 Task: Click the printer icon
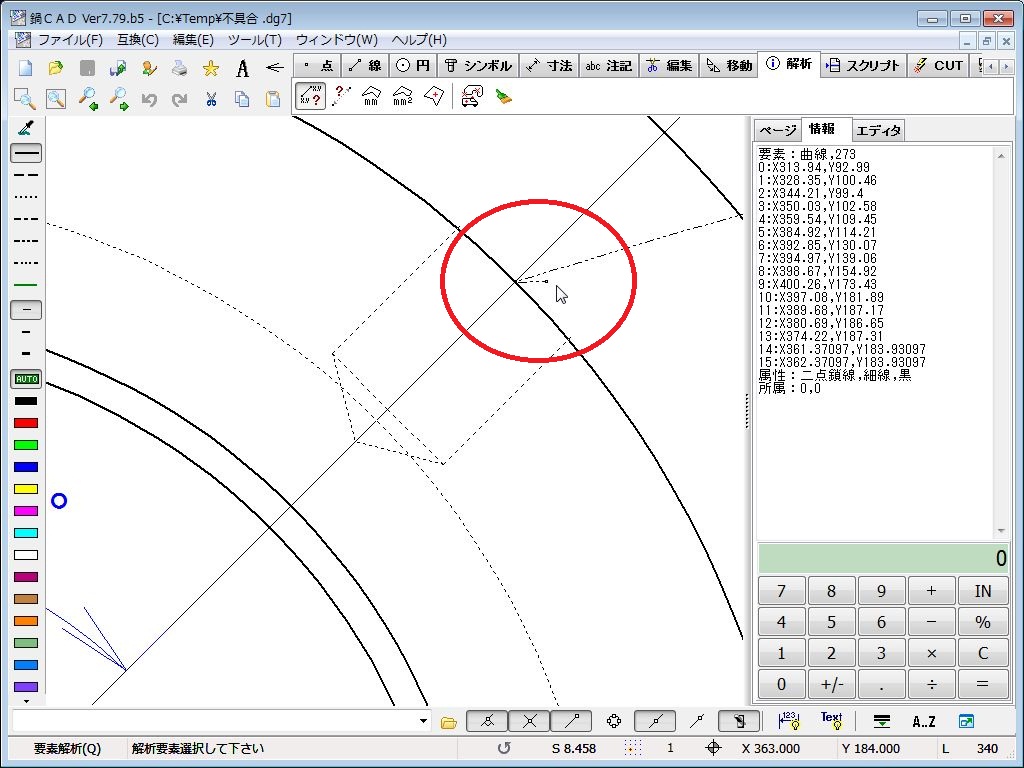point(180,68)
